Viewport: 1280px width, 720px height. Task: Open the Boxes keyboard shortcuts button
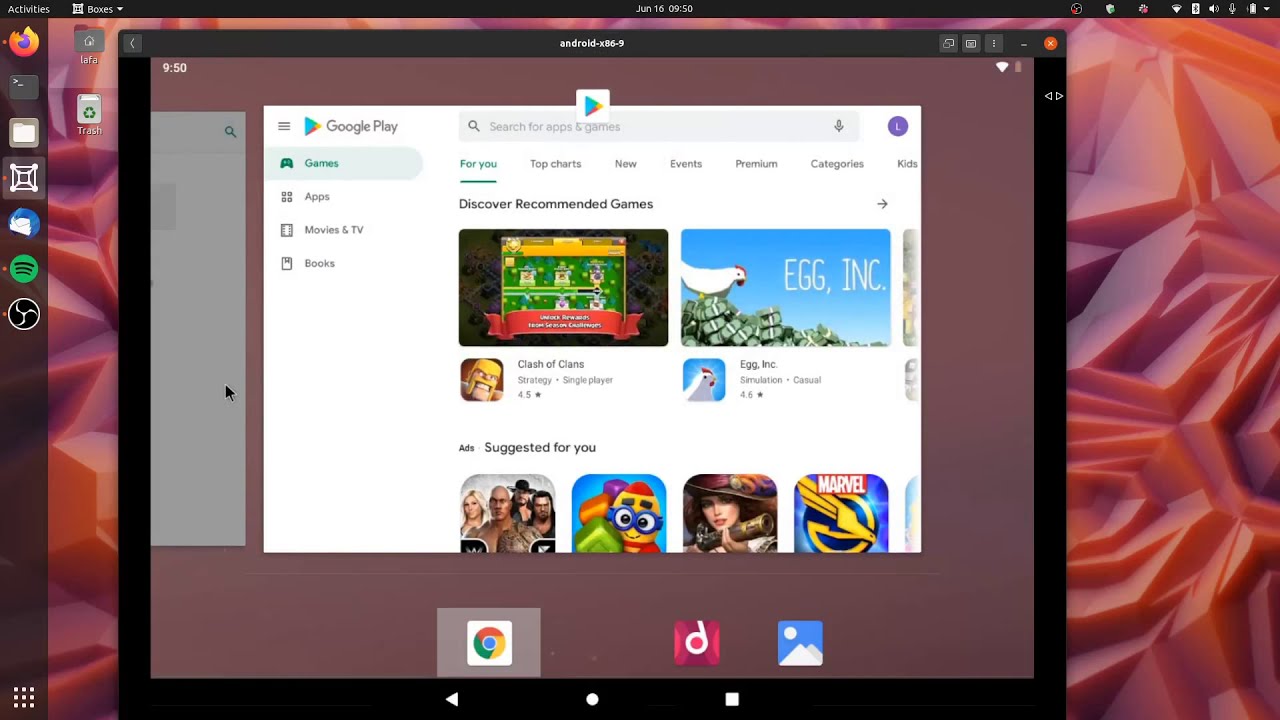pyautogui.click(x=971, y=43)
